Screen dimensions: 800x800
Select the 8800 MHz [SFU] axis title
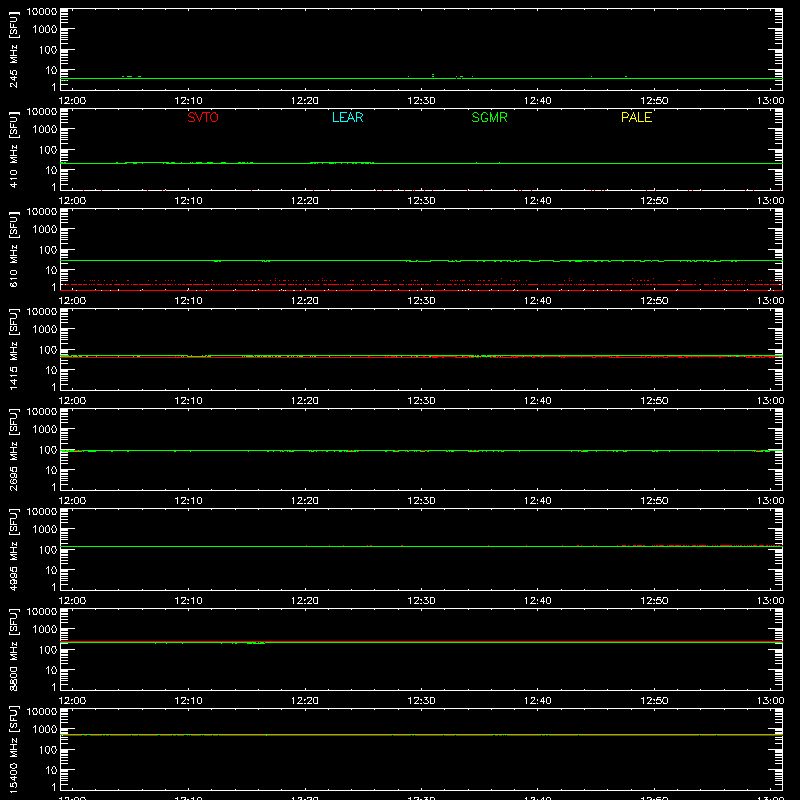coord(13,649)
